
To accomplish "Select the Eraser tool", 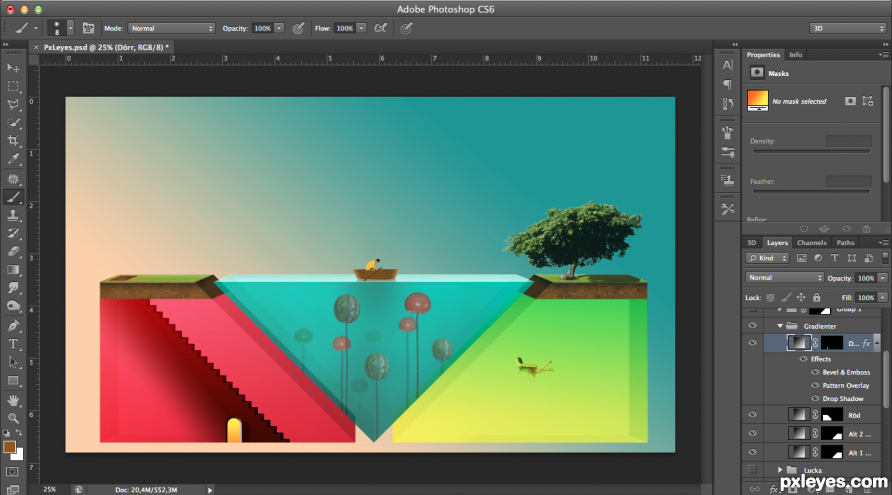I will [13, 251].
